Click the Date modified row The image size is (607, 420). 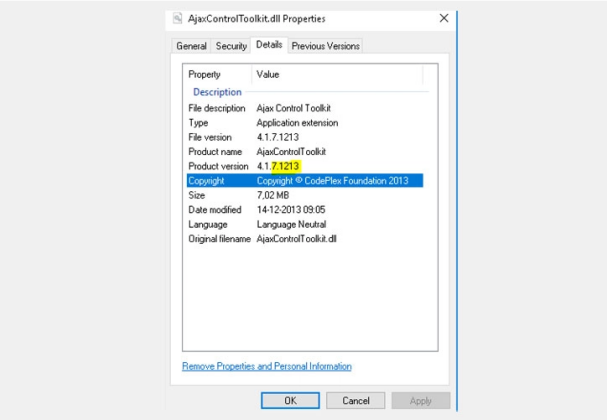pos(213,210)
